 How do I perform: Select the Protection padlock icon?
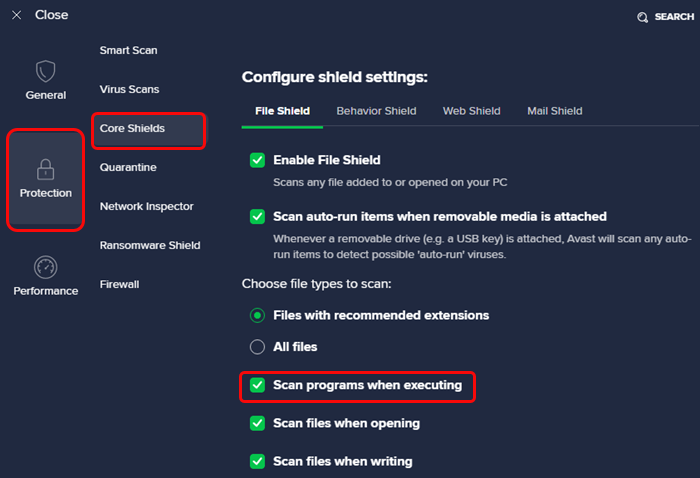(46, 170)
